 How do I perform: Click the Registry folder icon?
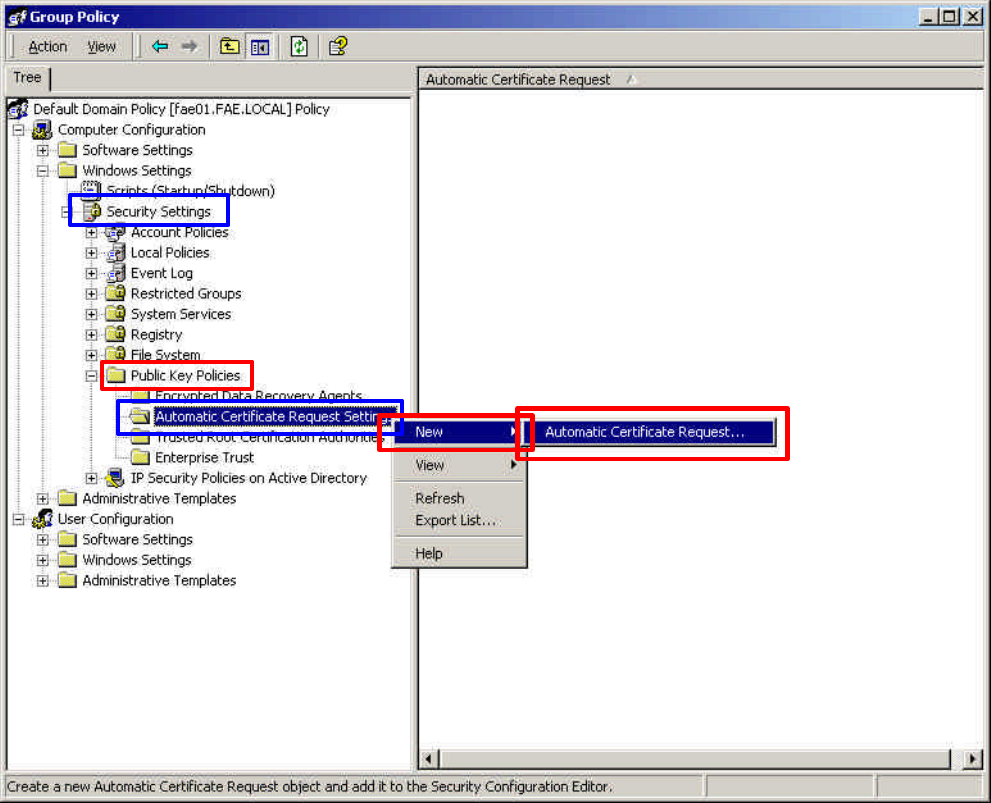[116, 334]
